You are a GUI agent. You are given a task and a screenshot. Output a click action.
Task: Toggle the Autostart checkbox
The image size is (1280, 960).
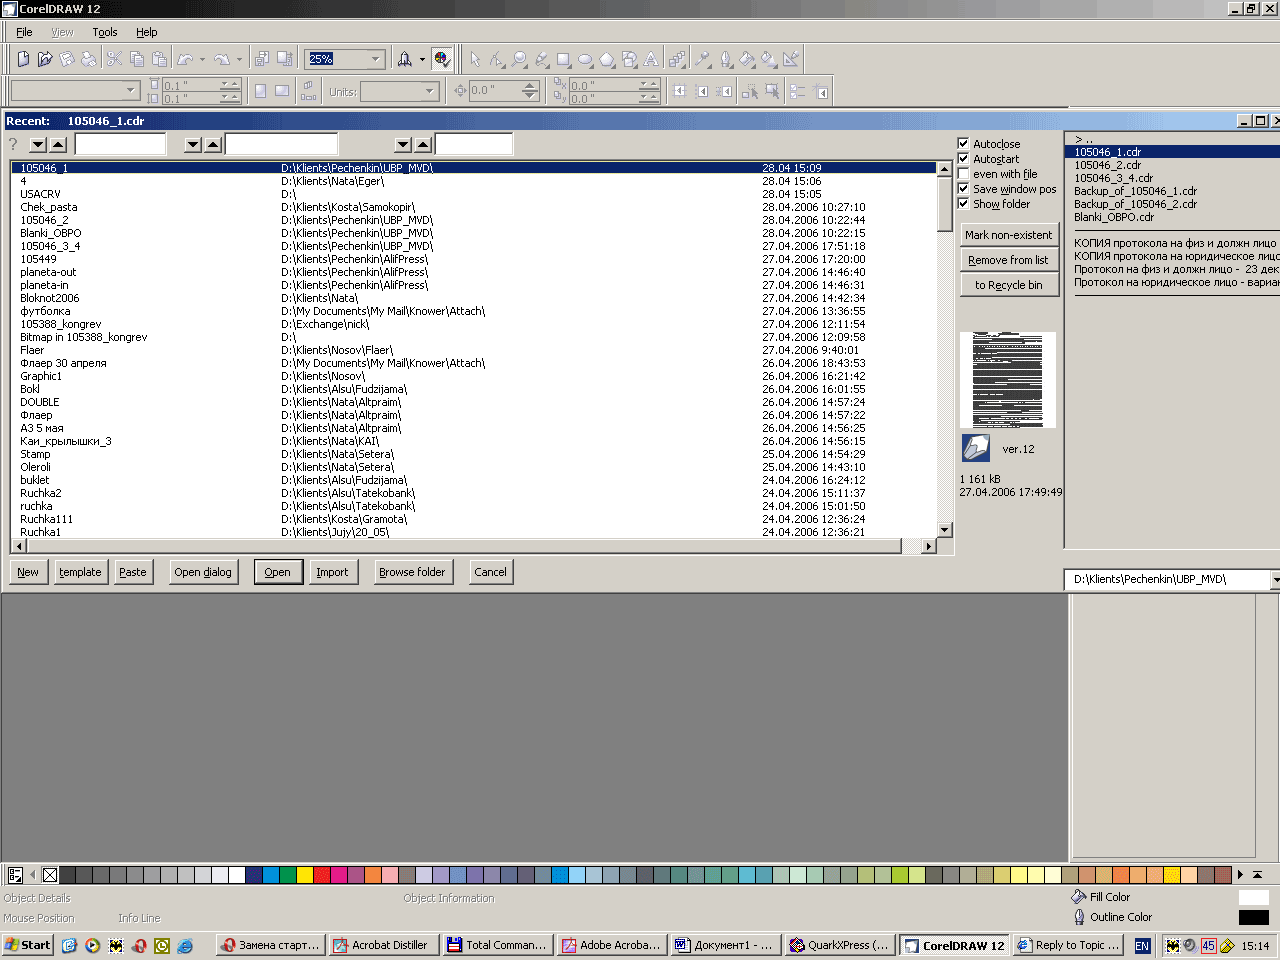(964, 159)
